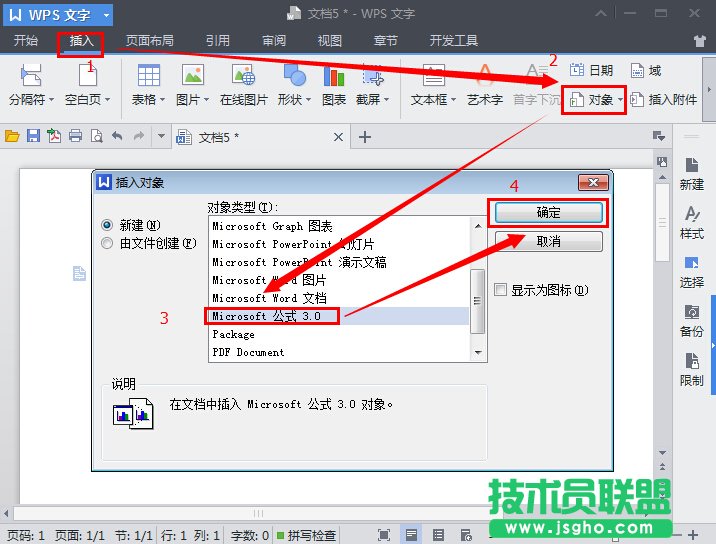
Task: Export to PDF from quick toolbar
Action: (x=54, y=136)
